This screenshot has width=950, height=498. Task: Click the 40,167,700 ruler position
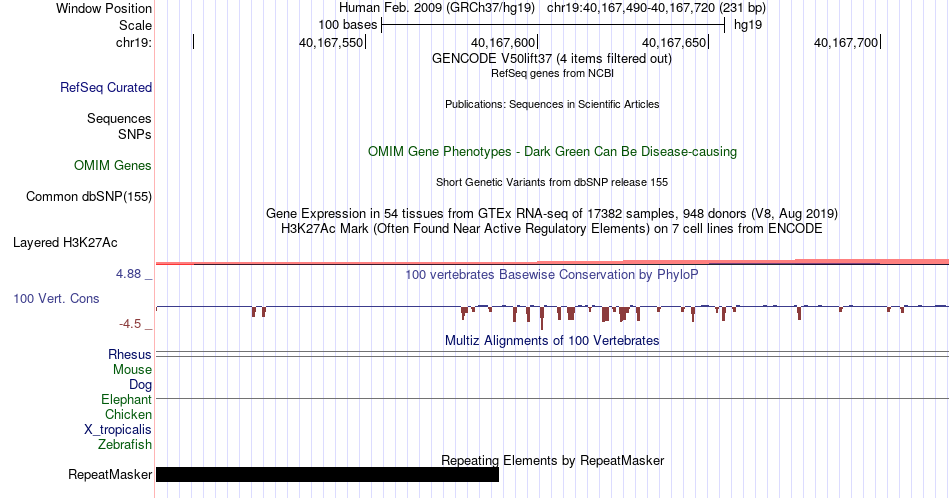[x=846, y=42]
